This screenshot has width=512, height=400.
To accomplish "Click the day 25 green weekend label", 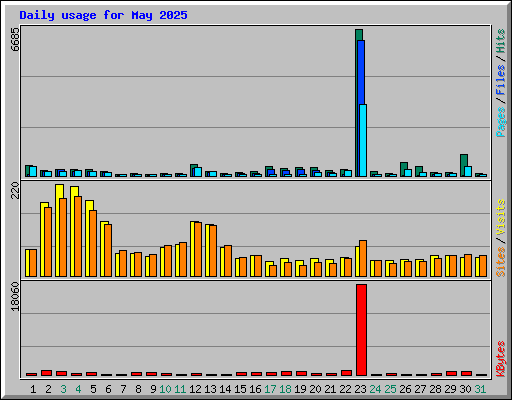I will [x=390, y=389].
